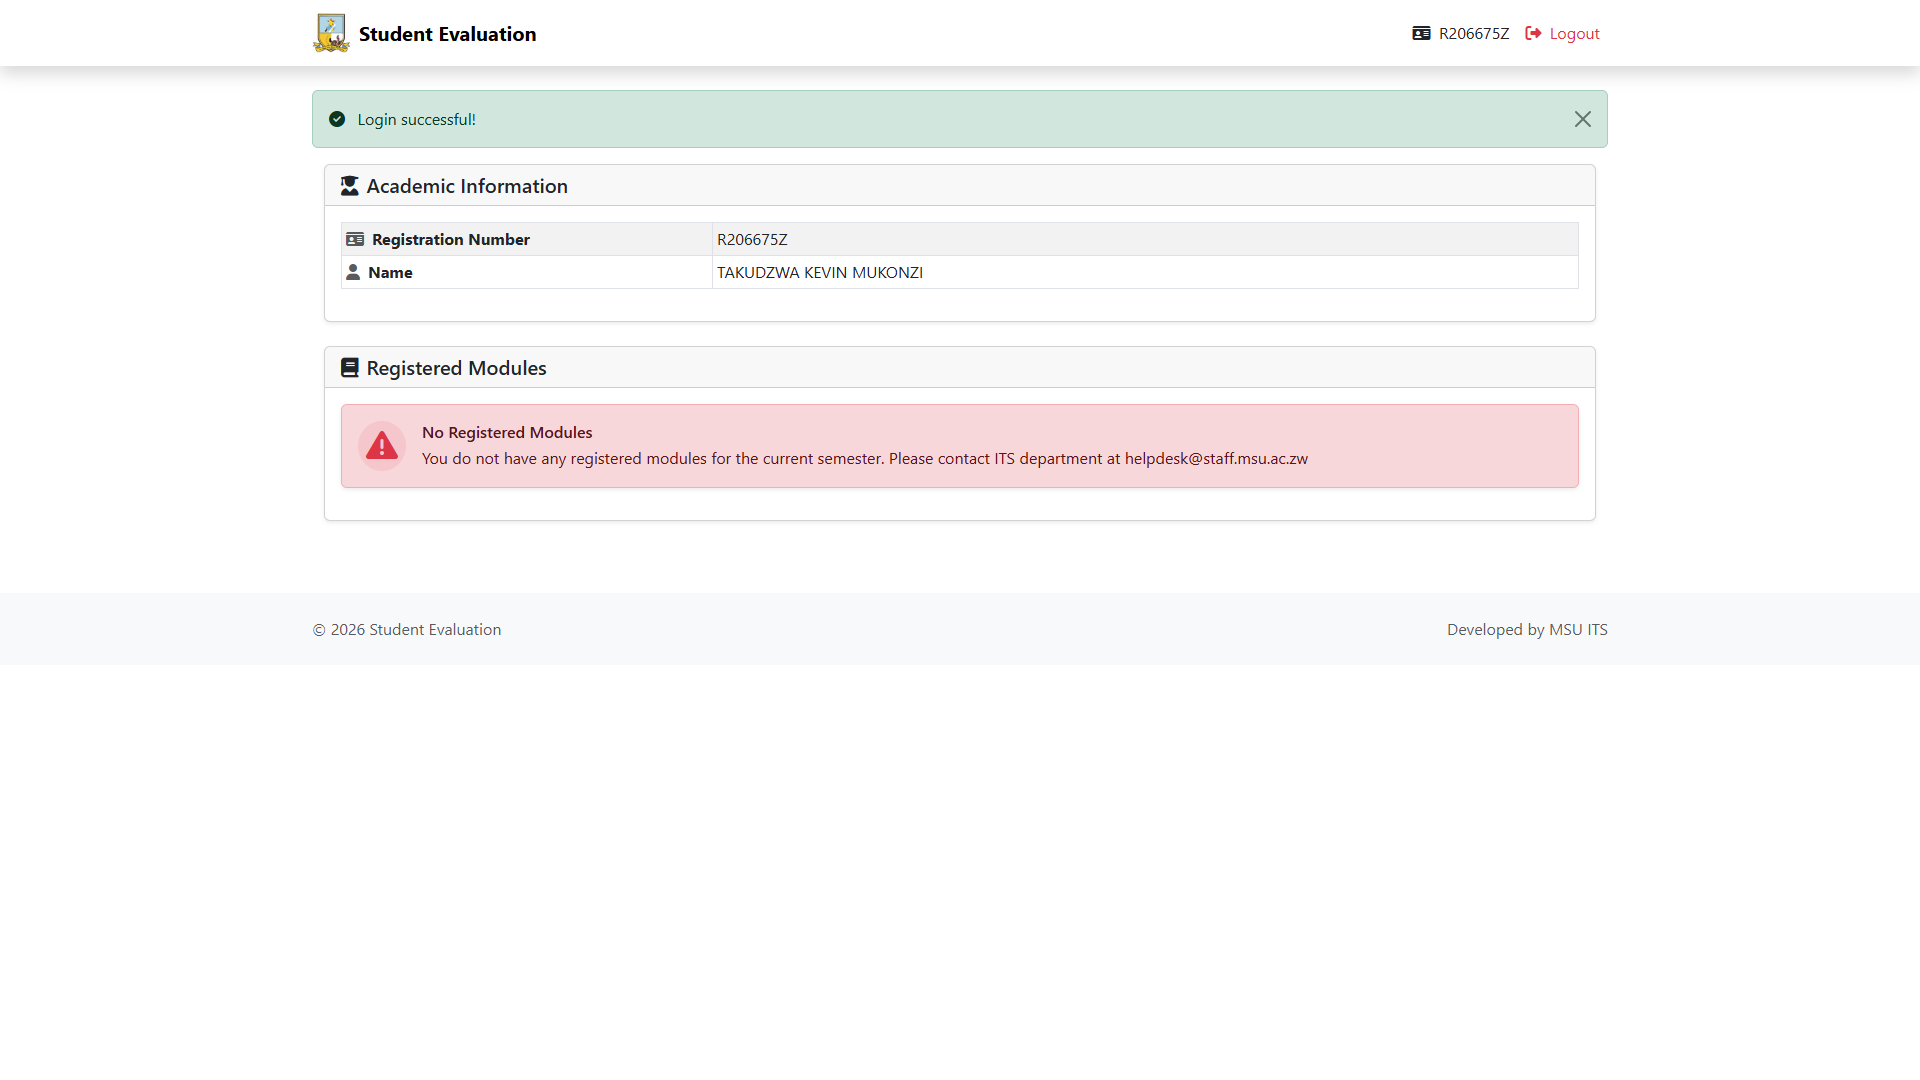Click the university crest logo

pos(331,33)
